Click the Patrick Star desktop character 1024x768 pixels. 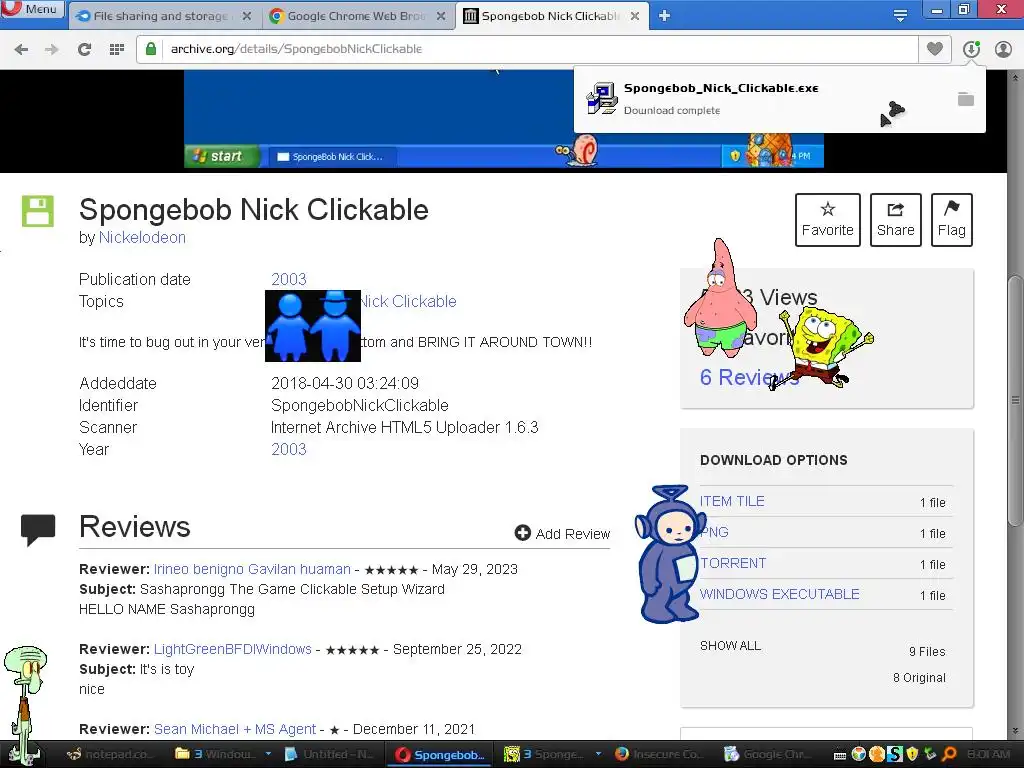tap(720, 298)
